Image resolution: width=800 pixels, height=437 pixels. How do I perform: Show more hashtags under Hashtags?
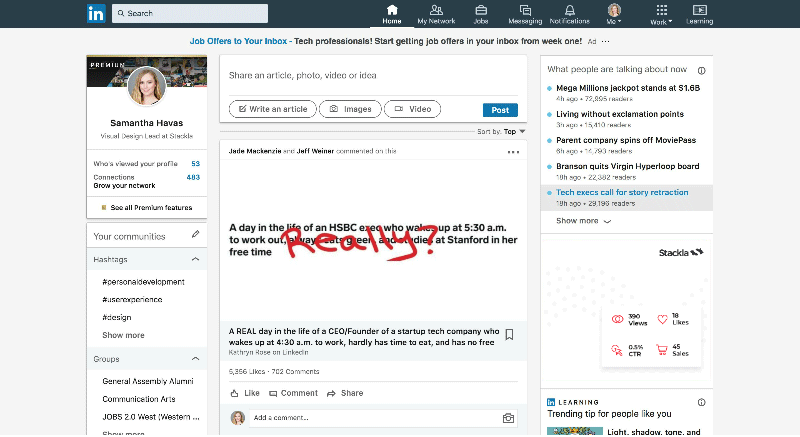coord(123,335)
